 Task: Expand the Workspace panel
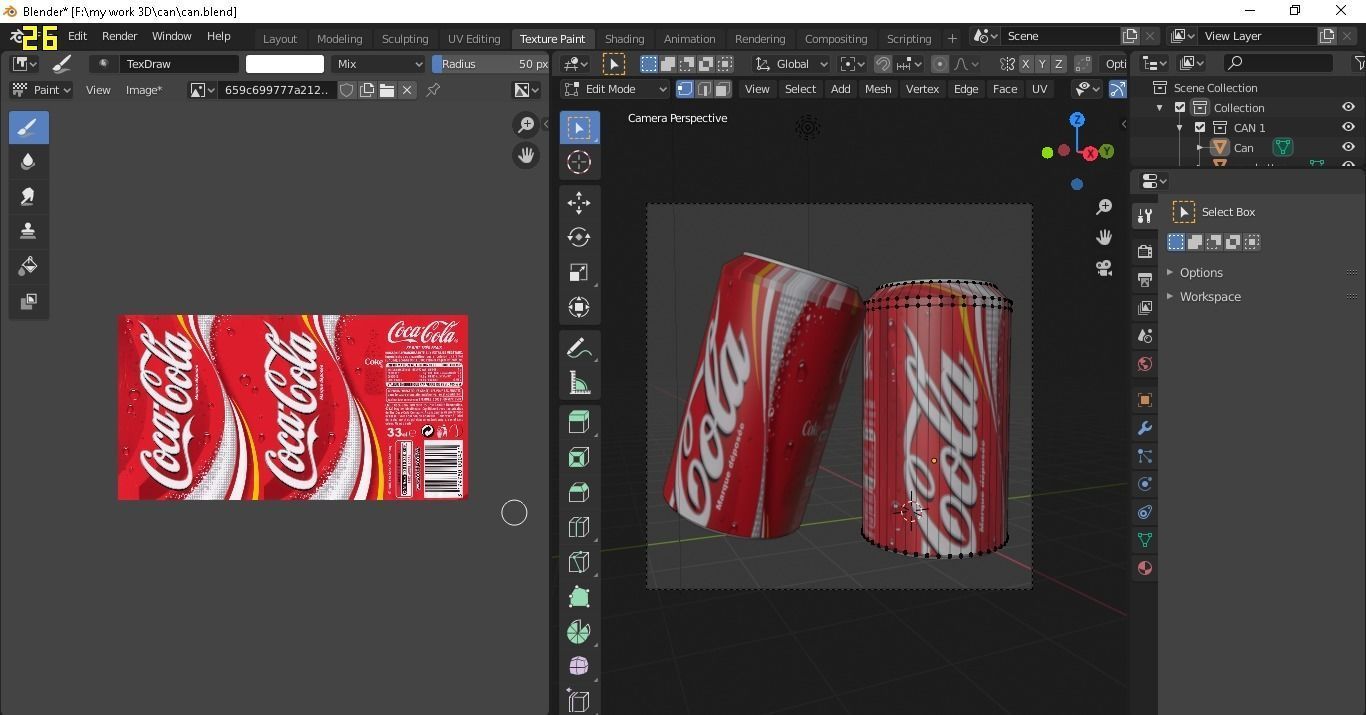[1210, 296]
